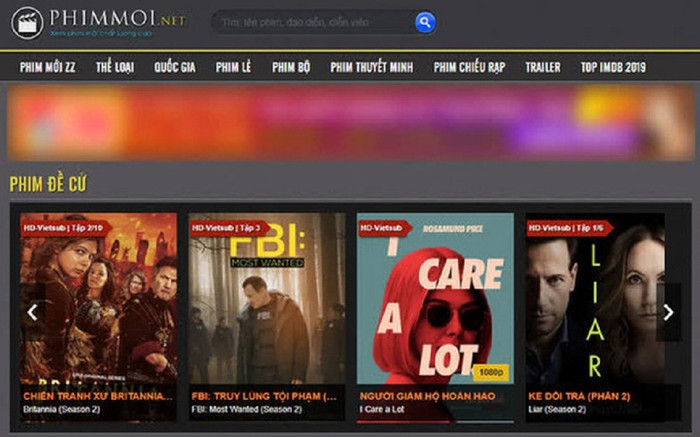Screen dimensions: 700x437
Task: Open Top IMDB 2019 page
Action: pyautogui.click(x=613, y=68)
